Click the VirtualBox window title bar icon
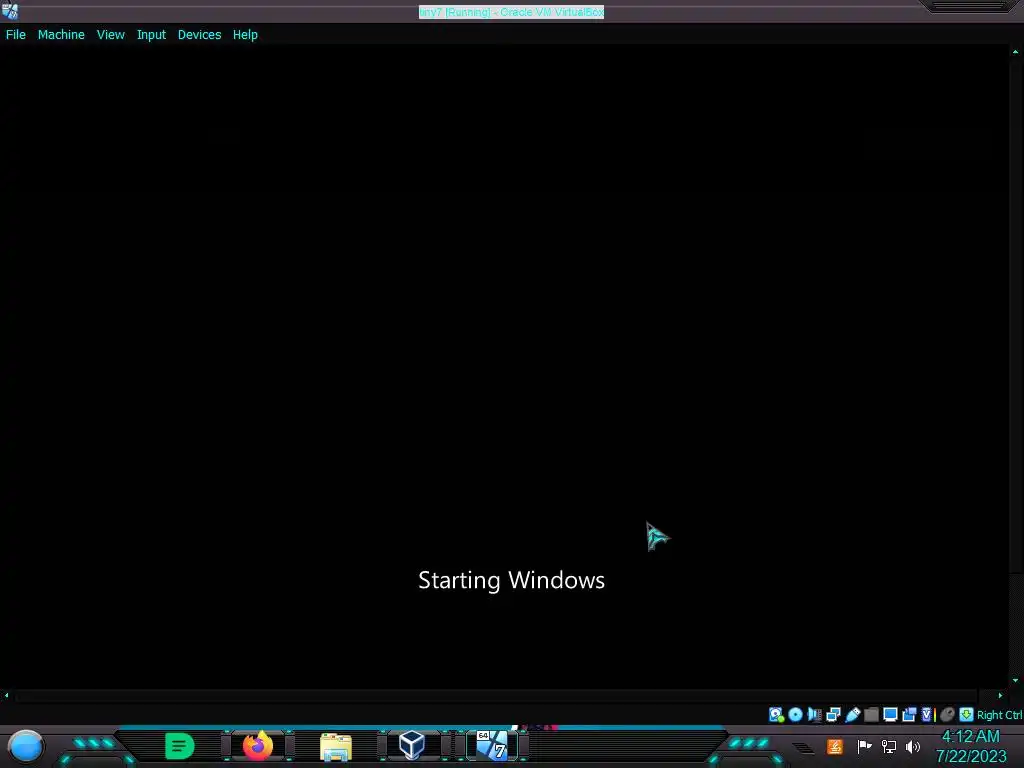This screenshot has width=1024, height=768. (10, 10)
